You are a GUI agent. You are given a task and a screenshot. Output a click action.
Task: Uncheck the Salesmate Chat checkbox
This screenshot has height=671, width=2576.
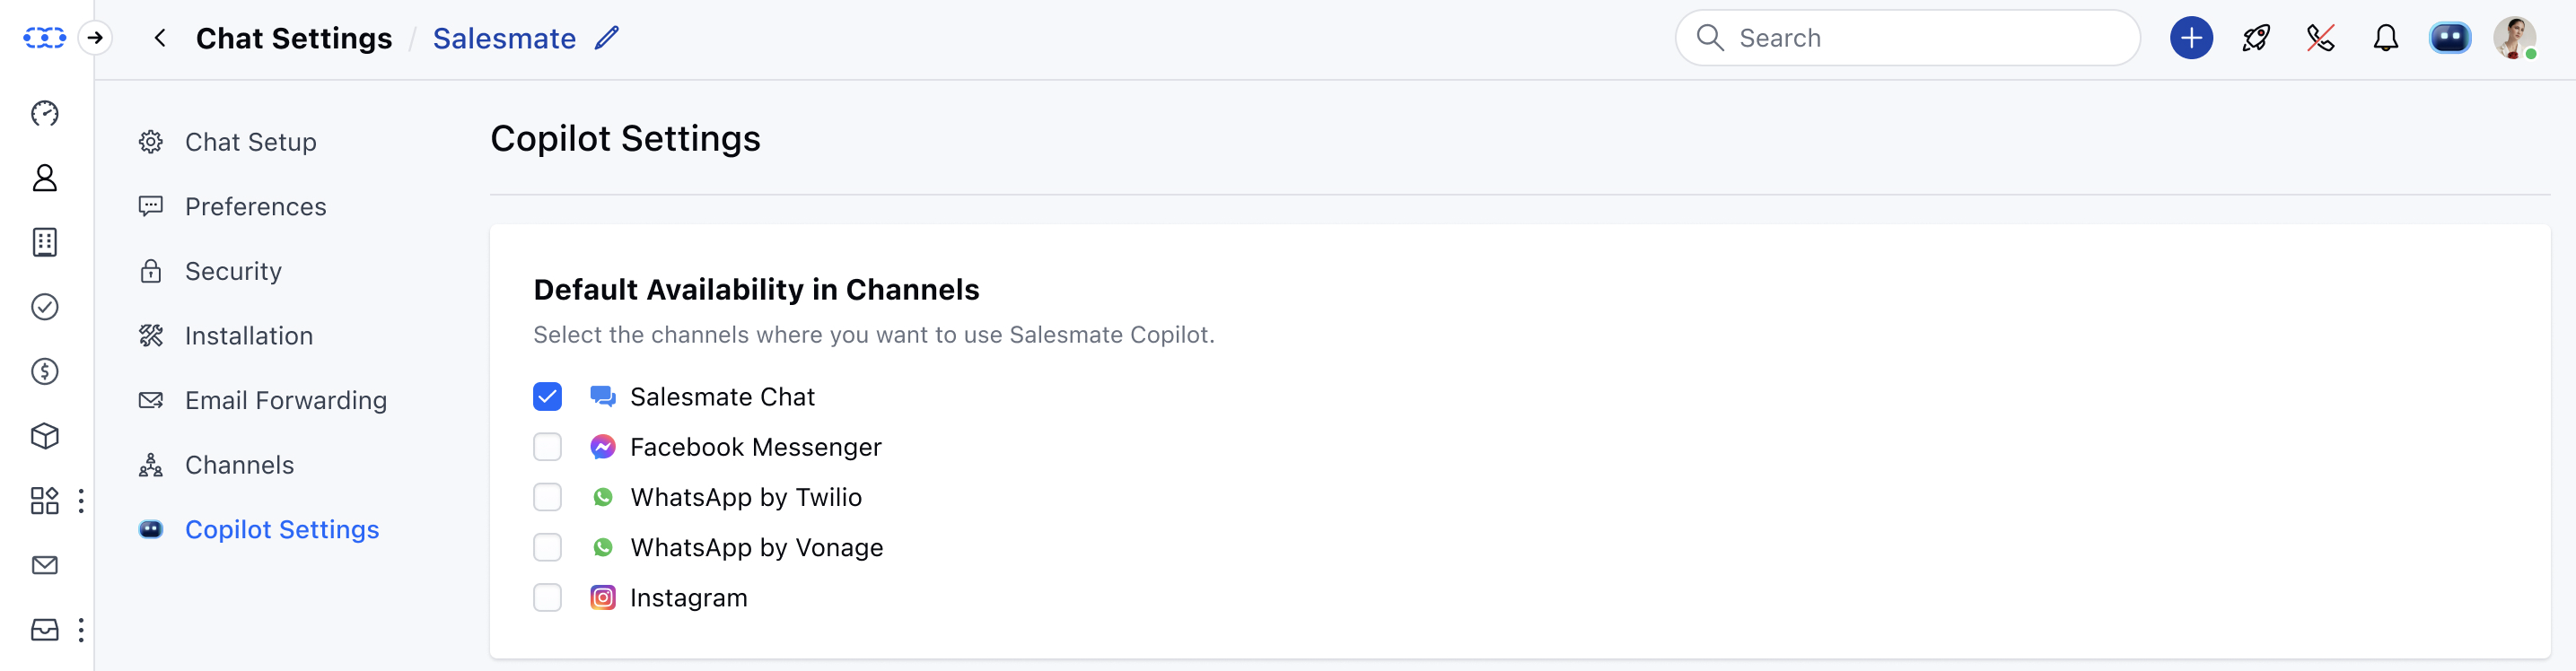tap(547, 397)
